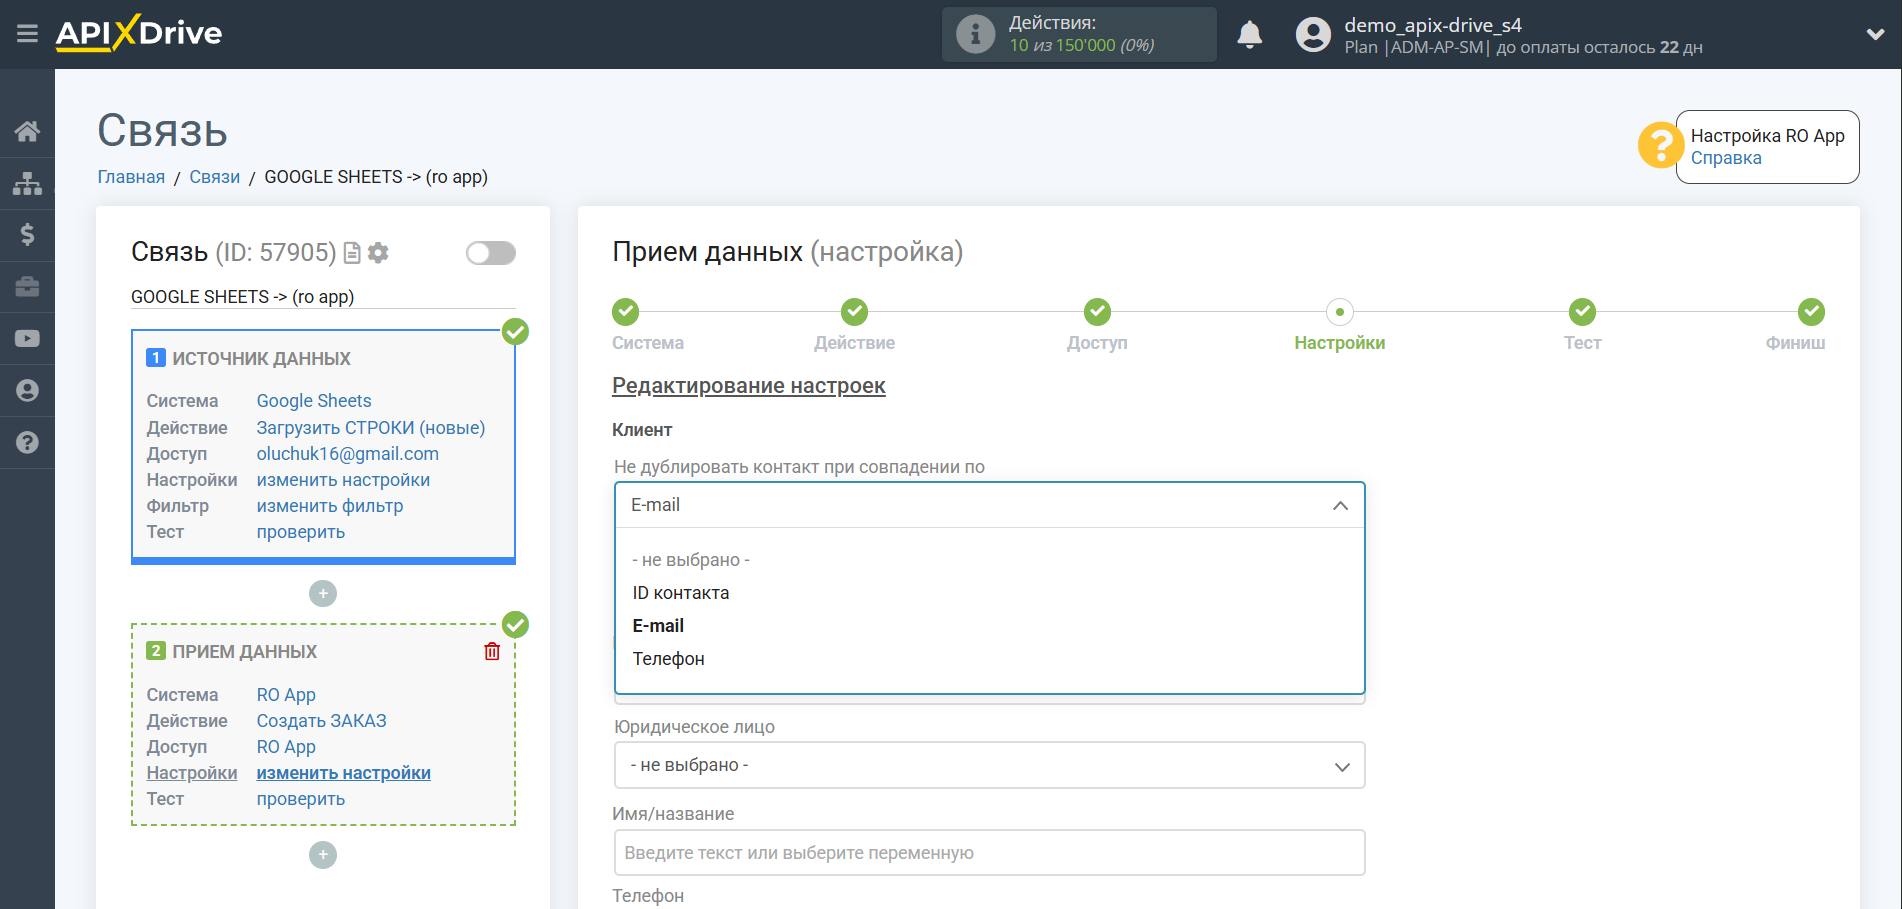Delete data receiver via red trash icon
Image resolution: width=1902 pixels, height=909 pixels.
coord(492,652)
